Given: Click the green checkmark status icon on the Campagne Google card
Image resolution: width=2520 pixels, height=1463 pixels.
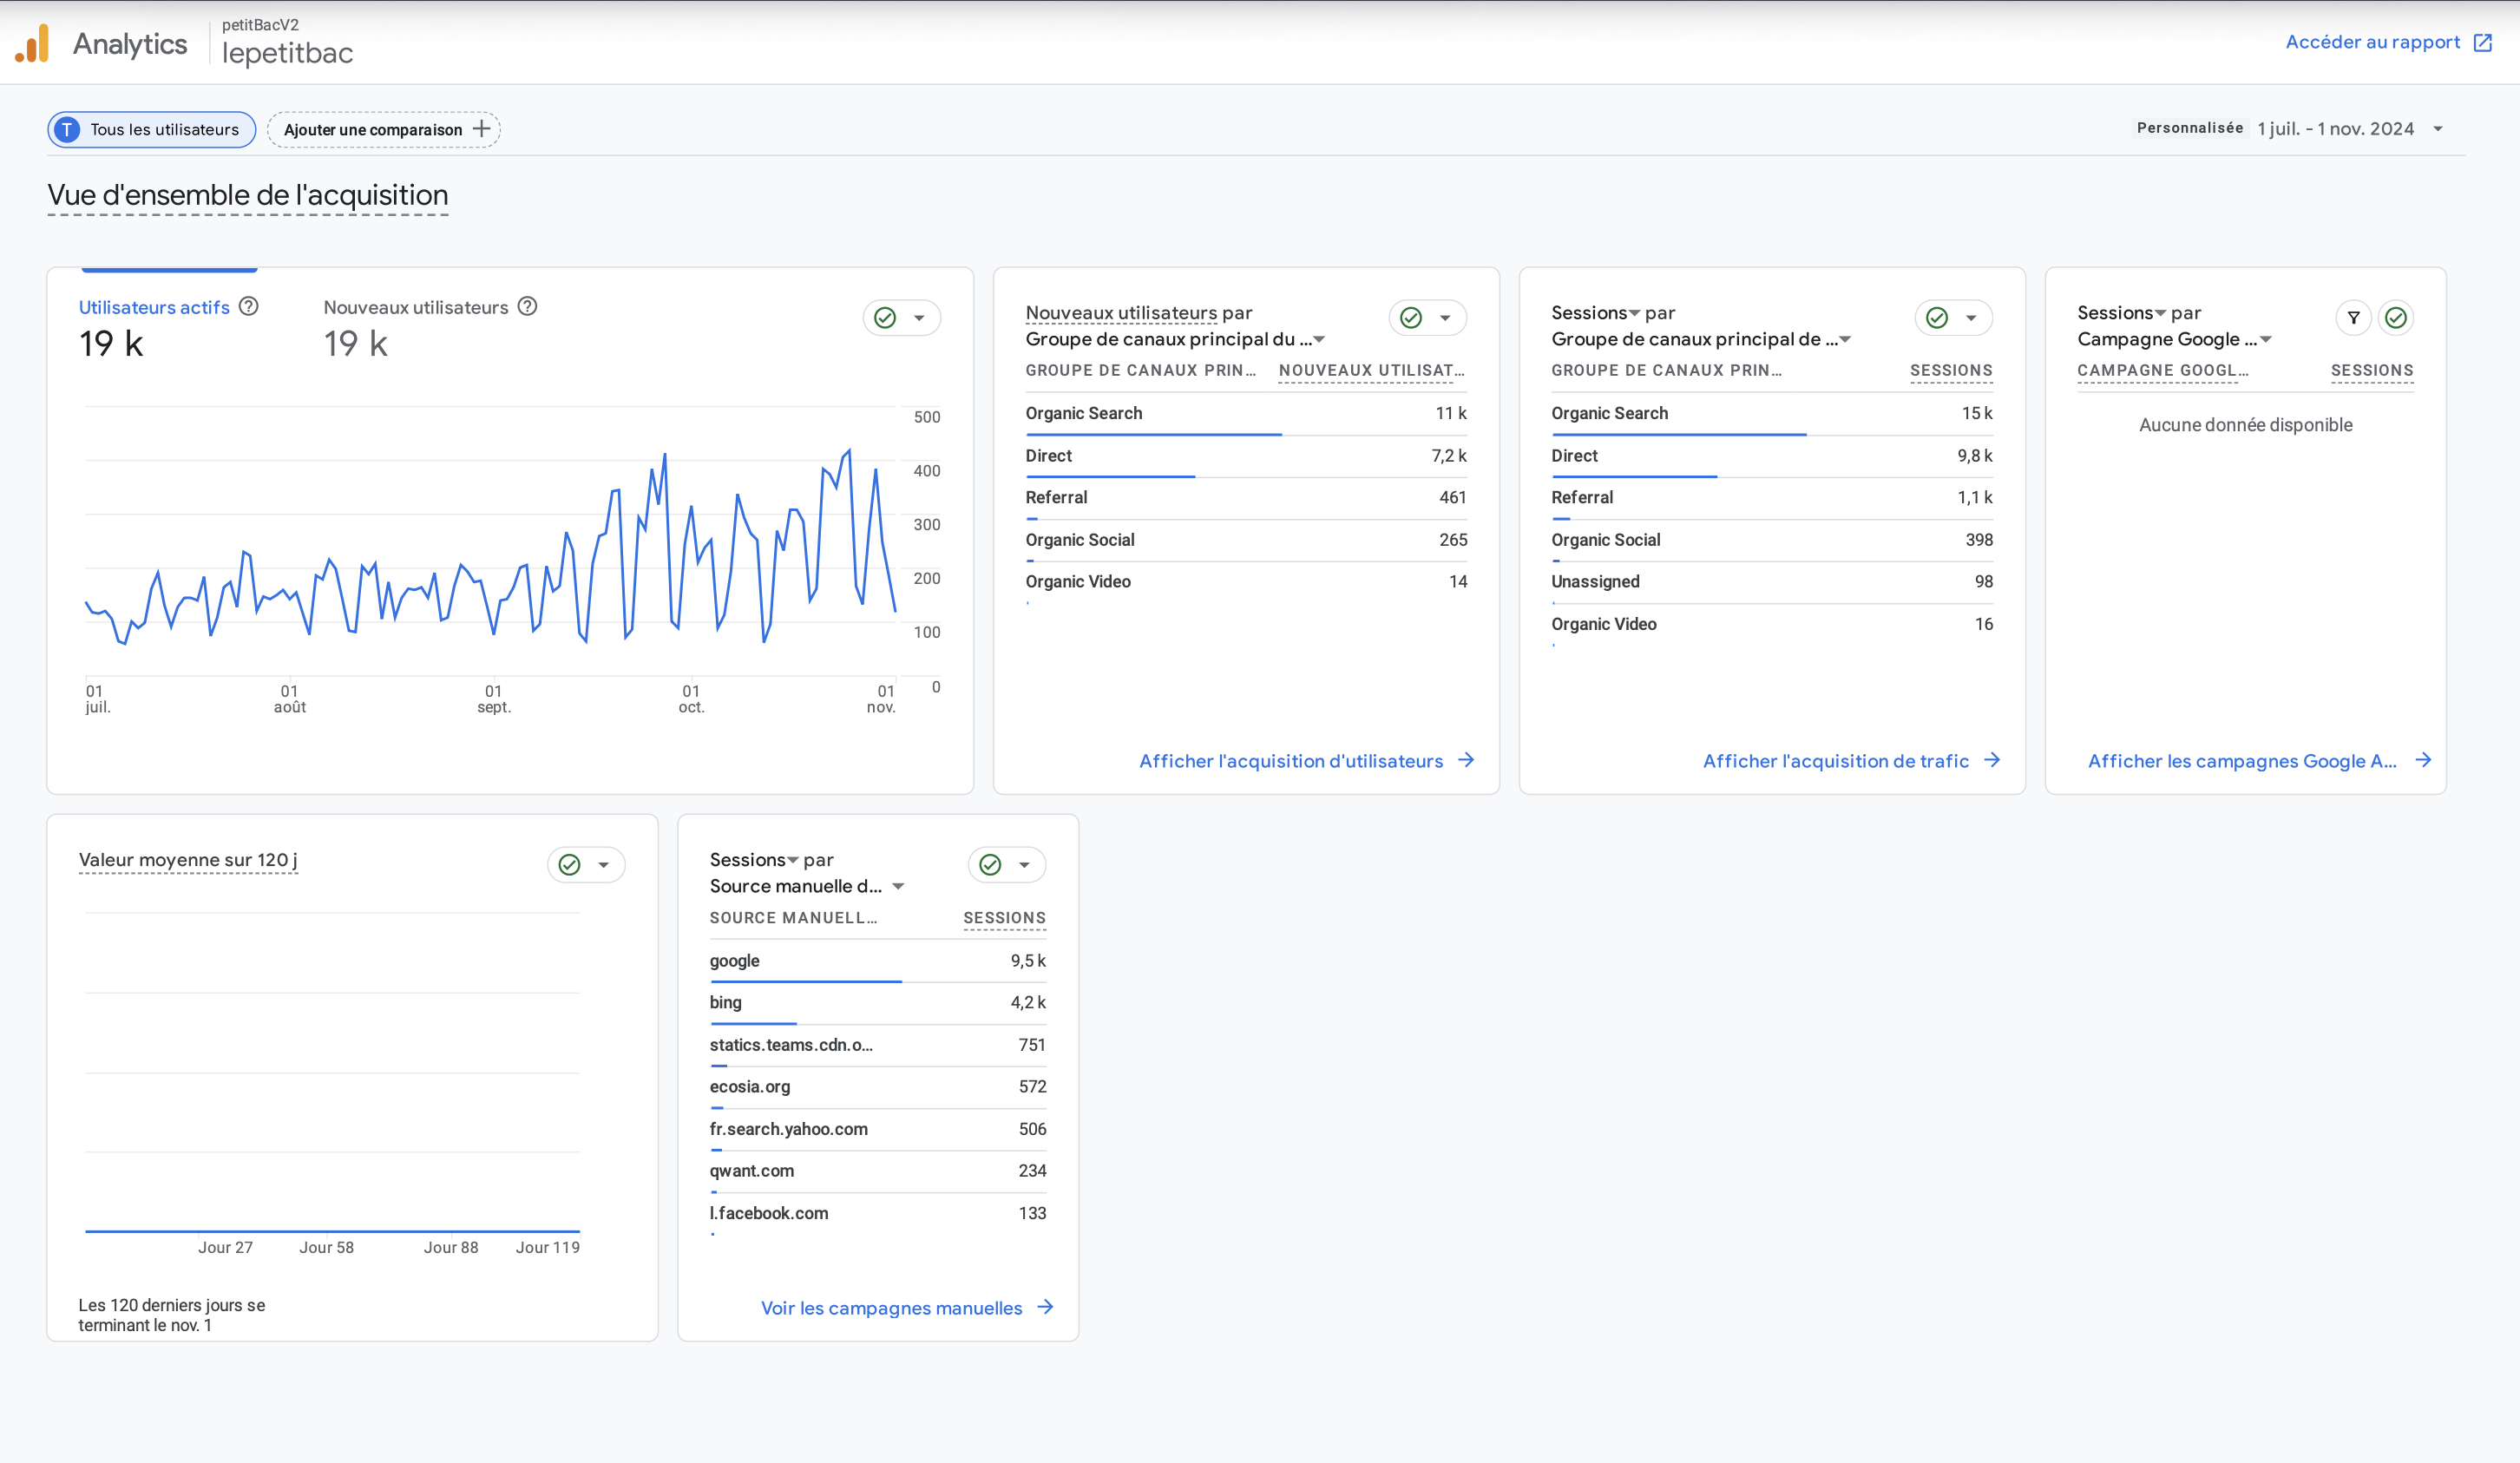Looking at the screenshot, I should (x=2395, y=318).
